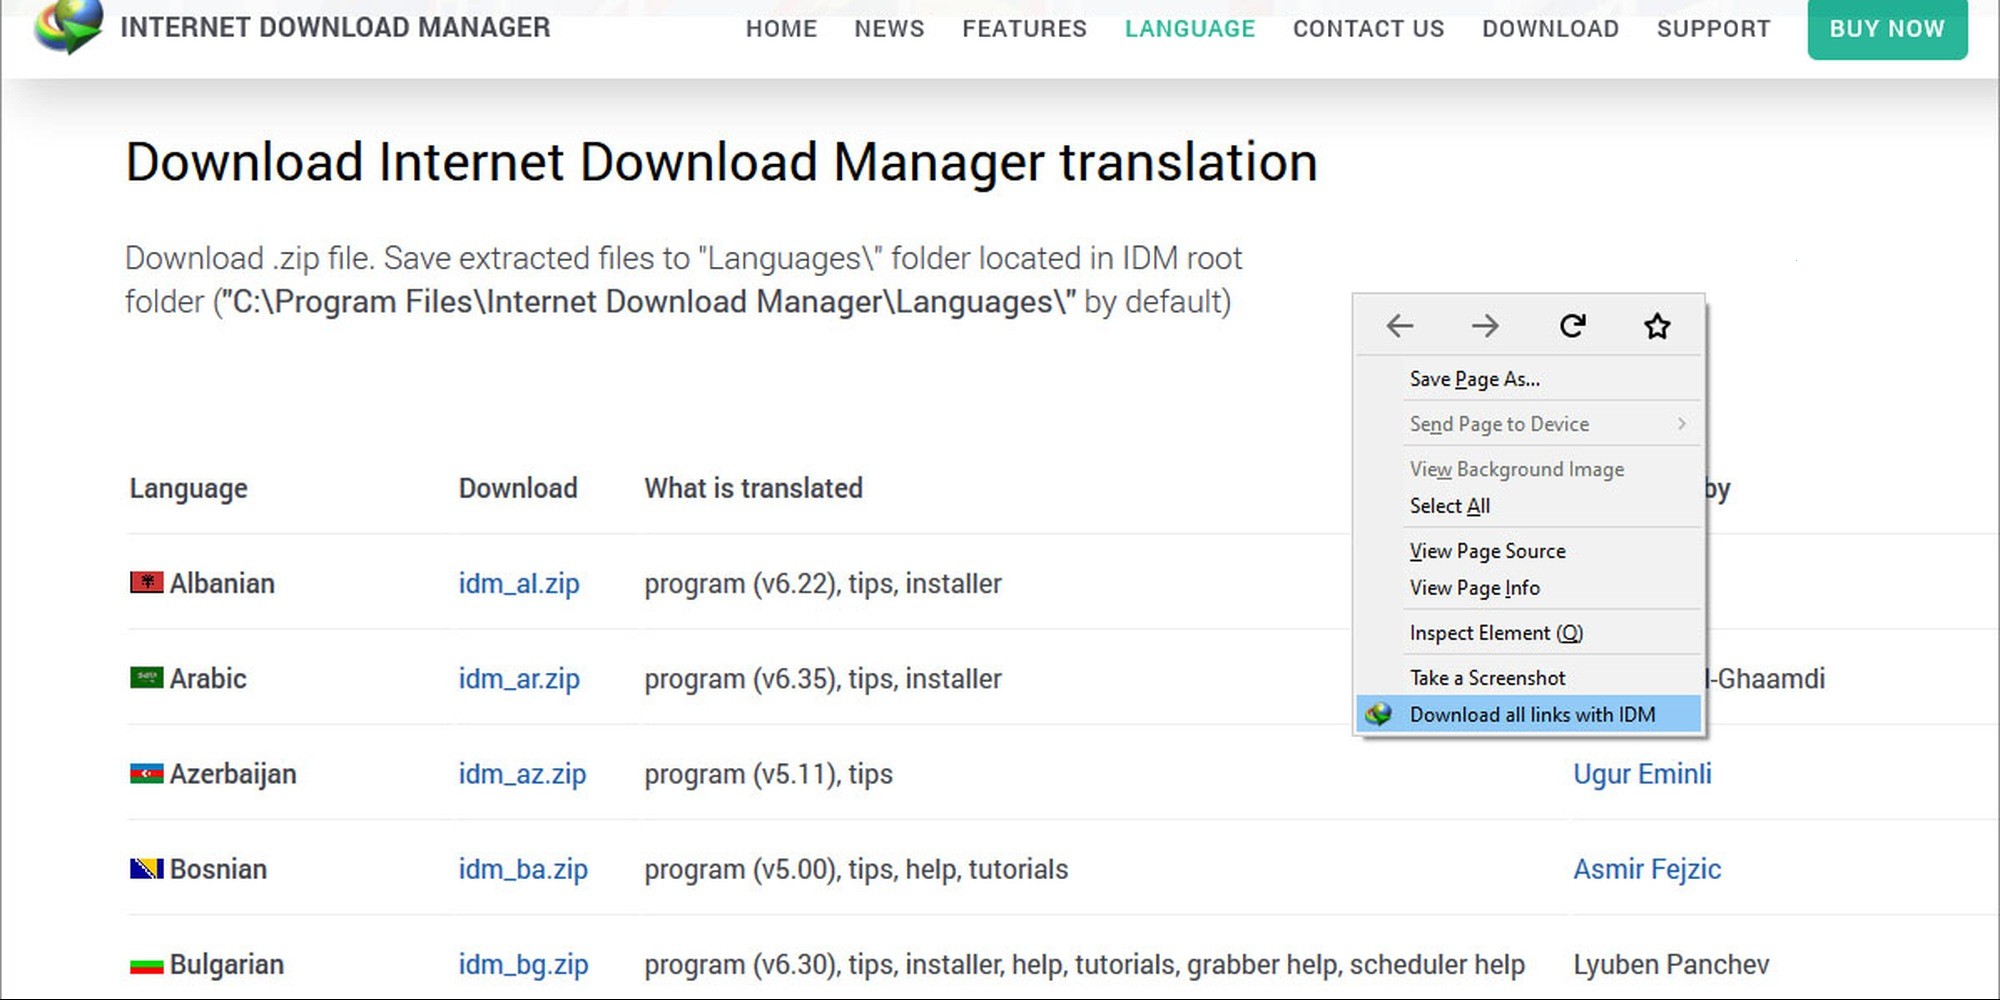Choose Save Page As… in context menu
Image resolution: width=2000 pixels, height=1000 pixels.
click(1529, 379)
